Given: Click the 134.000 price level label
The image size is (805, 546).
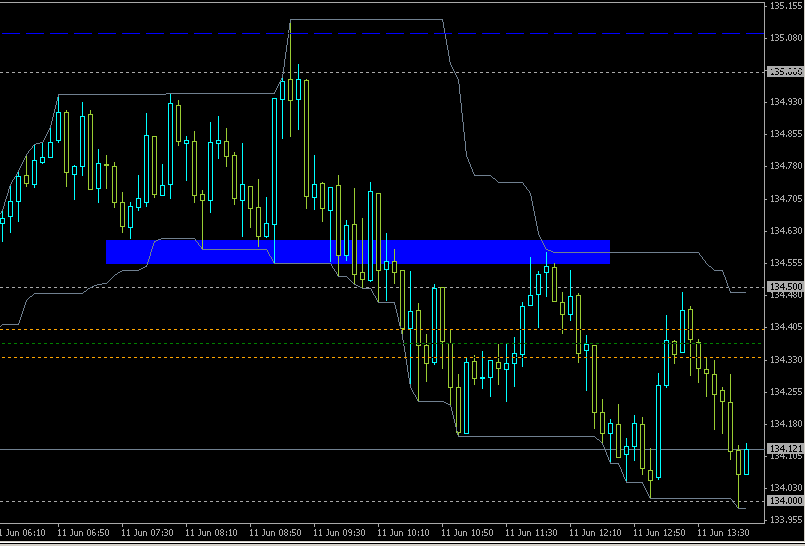Looking at the screenshot, I should [x=784, y=501].
